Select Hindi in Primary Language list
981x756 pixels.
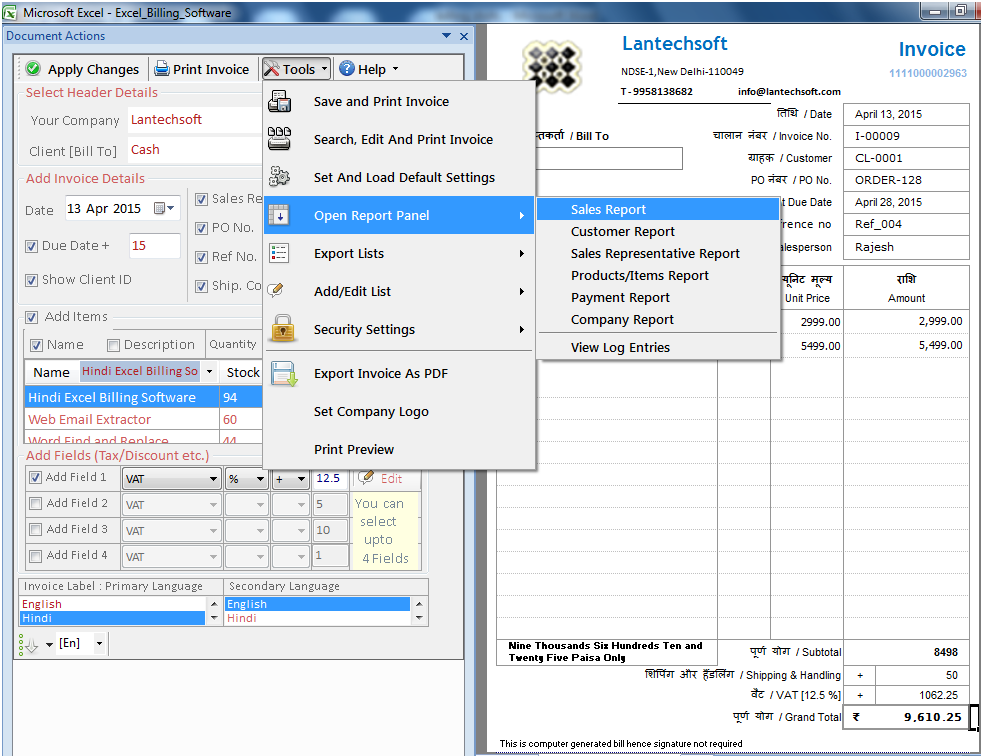[x=113, y=618]
